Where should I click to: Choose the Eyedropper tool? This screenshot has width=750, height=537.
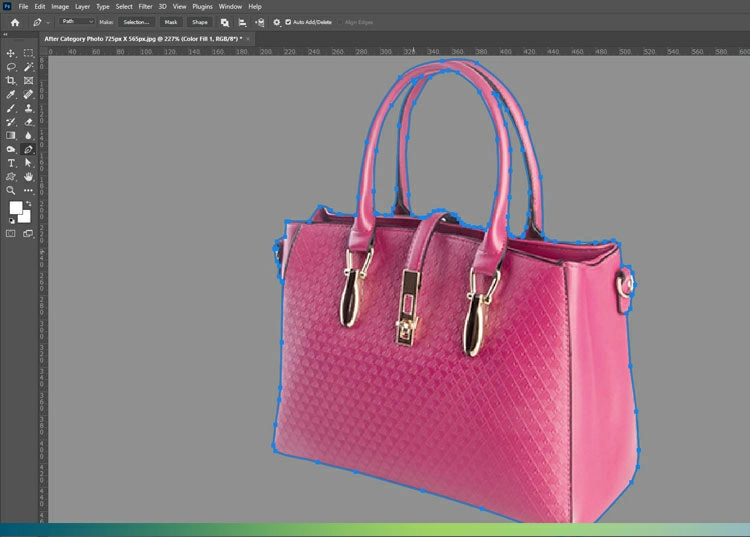click(11, 95)
